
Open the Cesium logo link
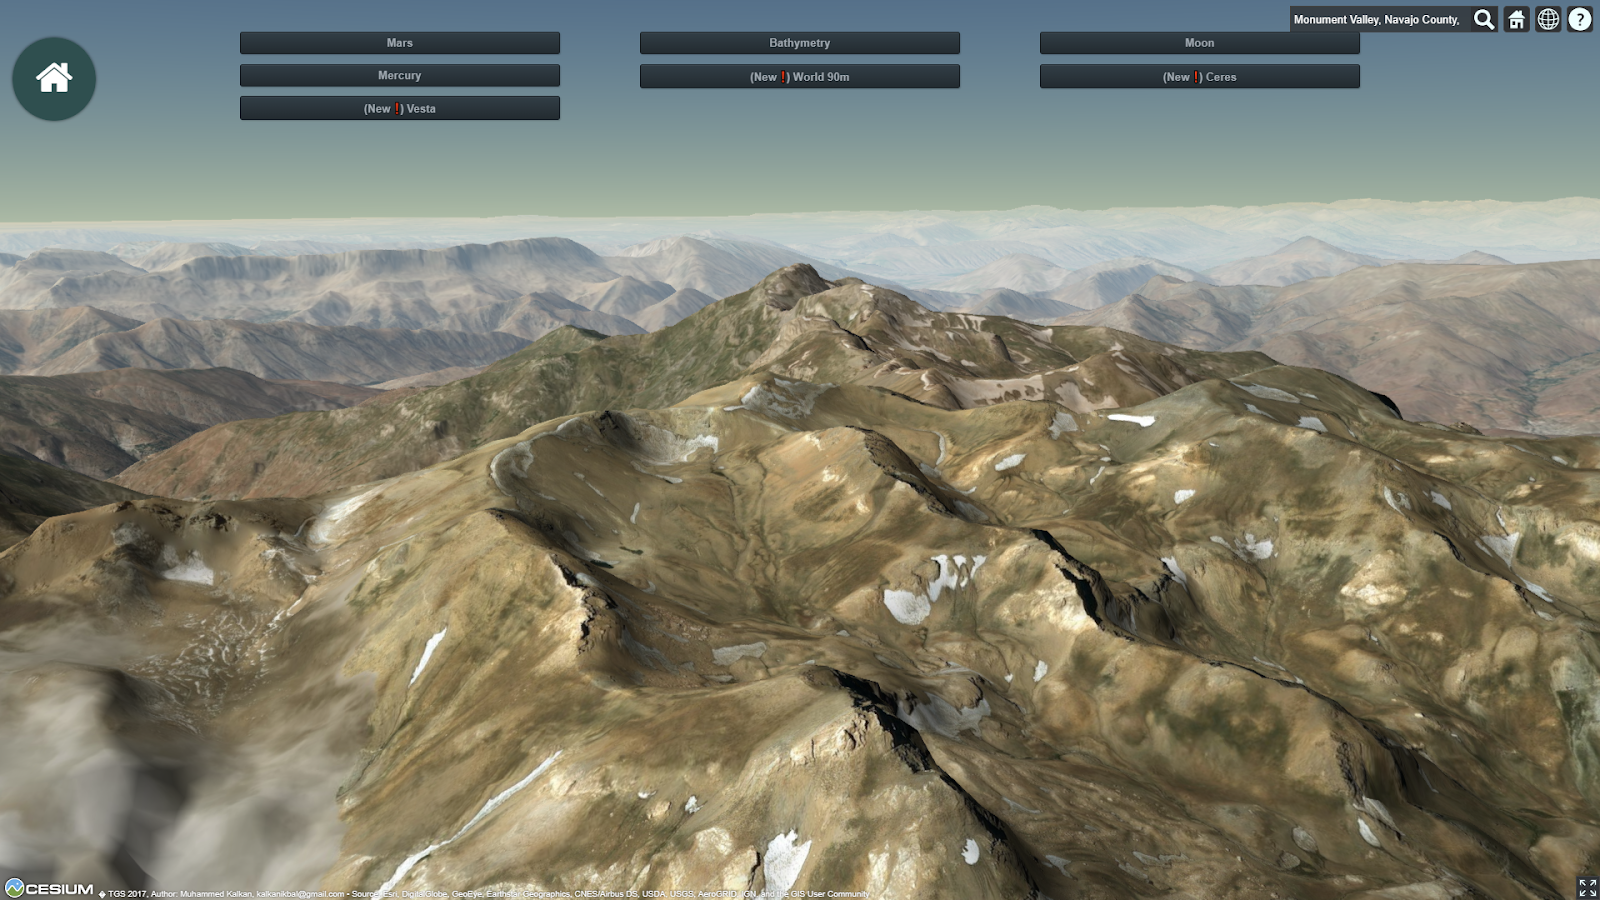click(x=49, y=889)
